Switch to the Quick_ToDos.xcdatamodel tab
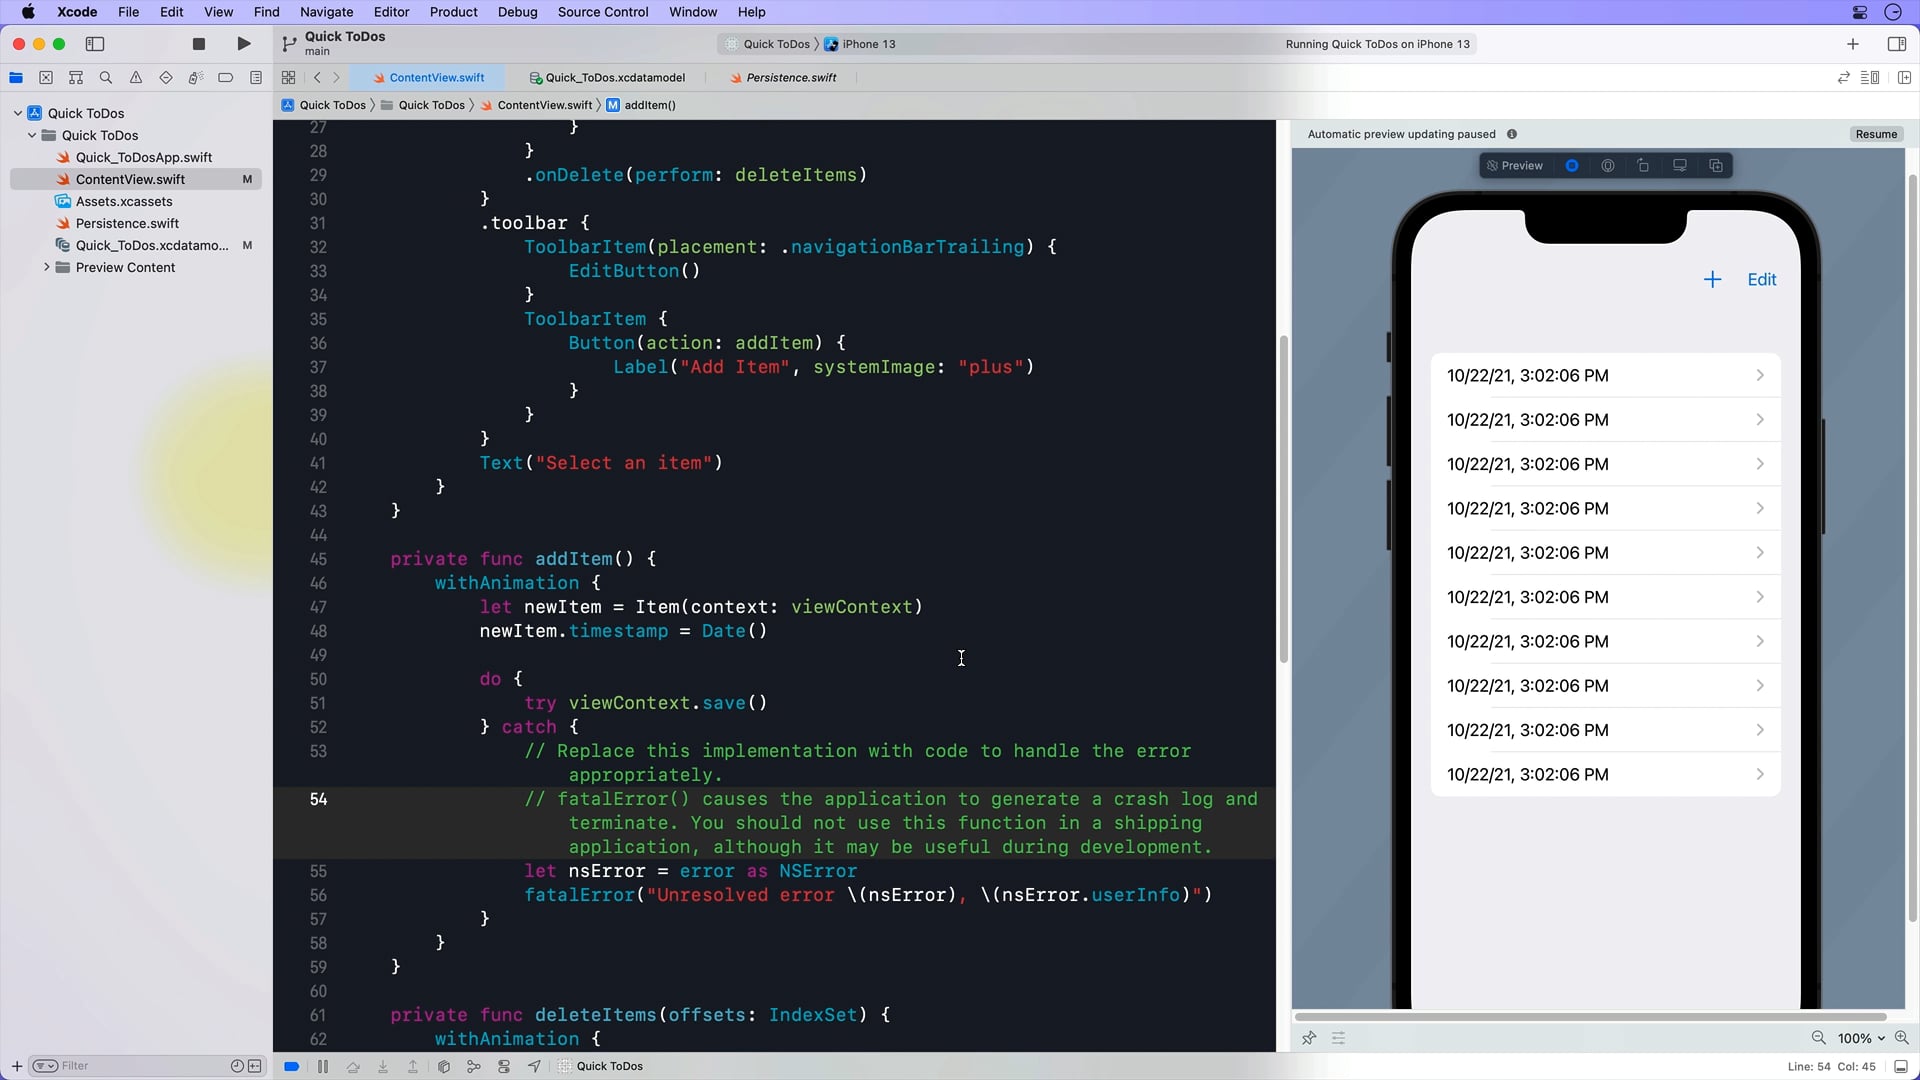Image resolution: width=1920 pixels, height=1080 pixels. pyautogui.click(x=607, y=78)
